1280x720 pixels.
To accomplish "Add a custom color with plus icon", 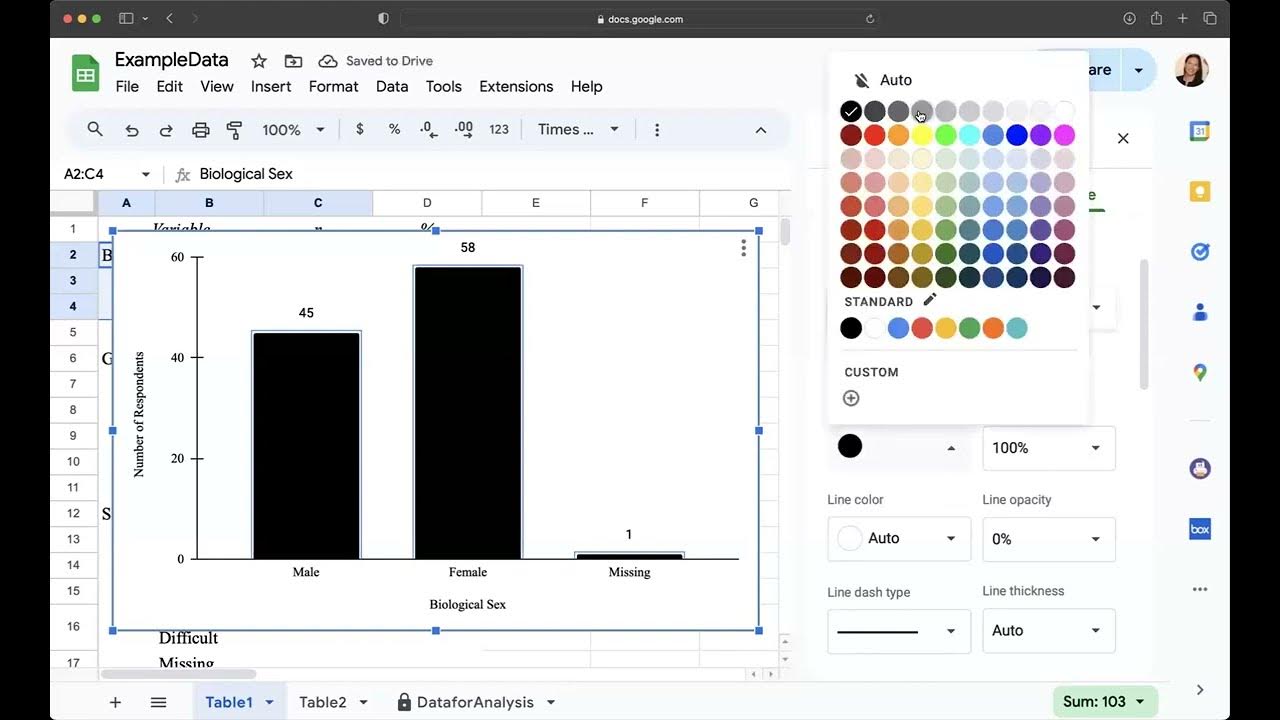I will (x=851, y=398).
